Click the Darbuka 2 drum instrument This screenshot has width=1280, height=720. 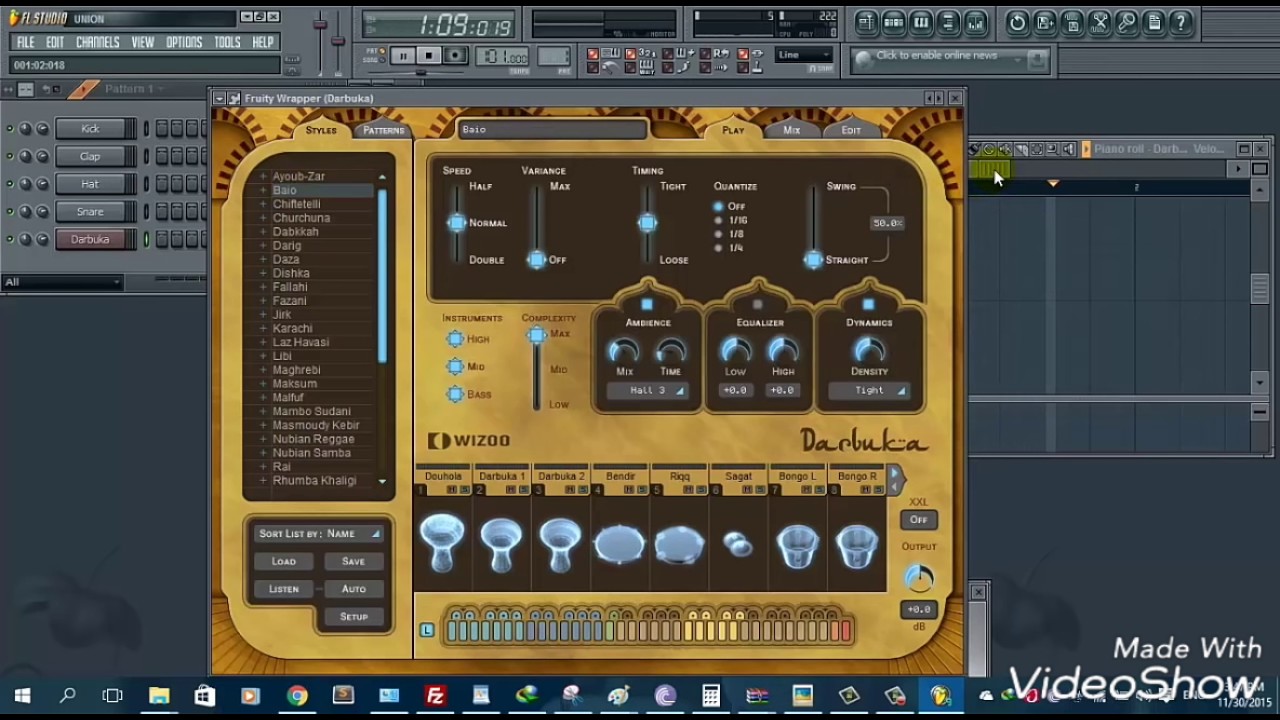coord(560,545)
